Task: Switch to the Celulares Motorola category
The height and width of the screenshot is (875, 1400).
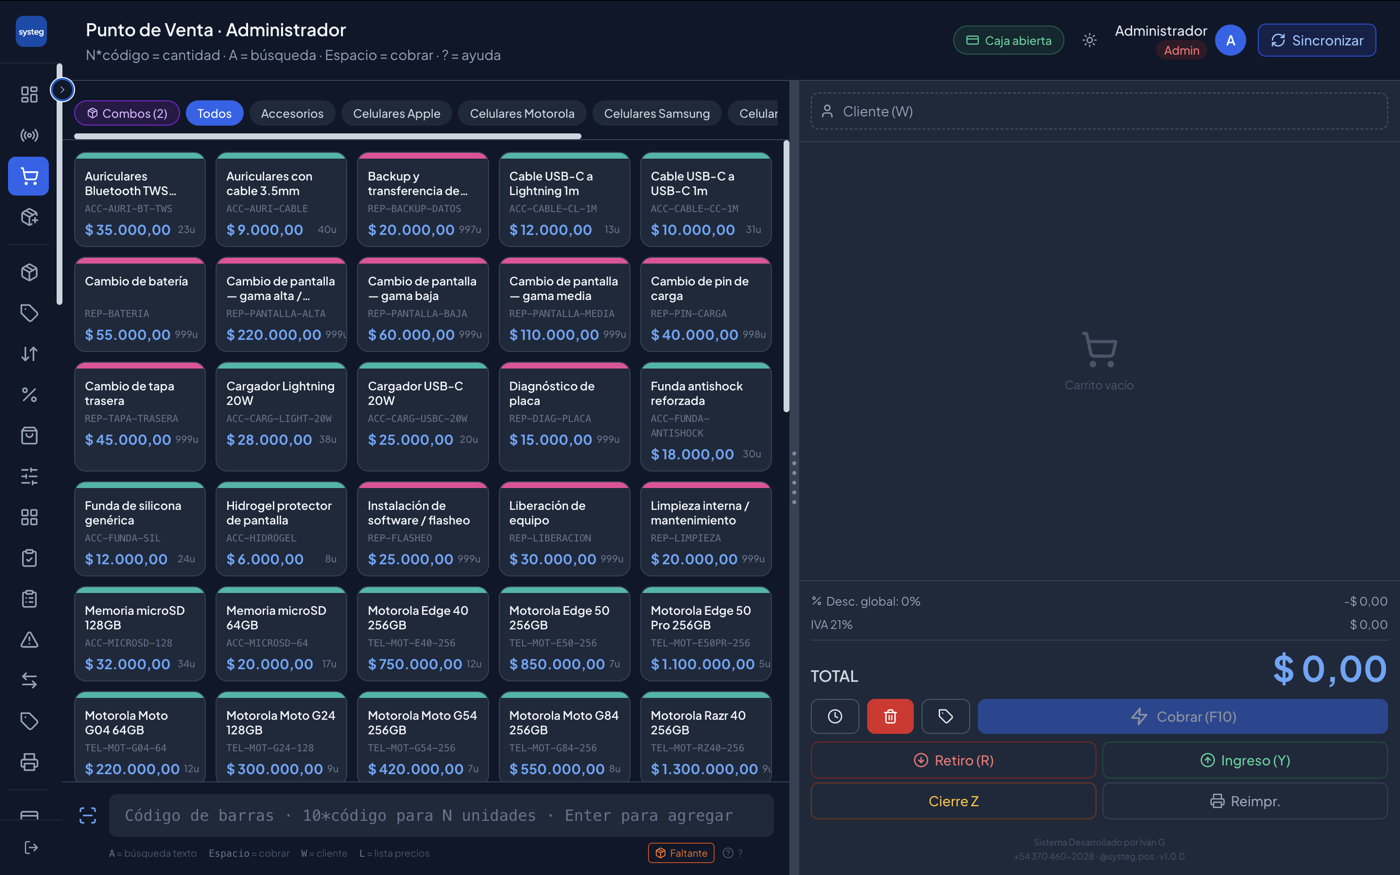Action: click(x=522, y=113)
